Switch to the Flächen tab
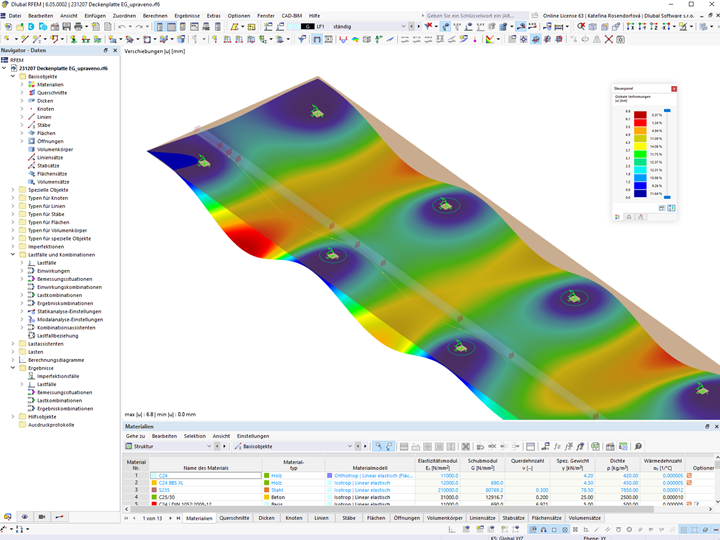The height and width of the screenshot is (540, 720). click(376, 518)
